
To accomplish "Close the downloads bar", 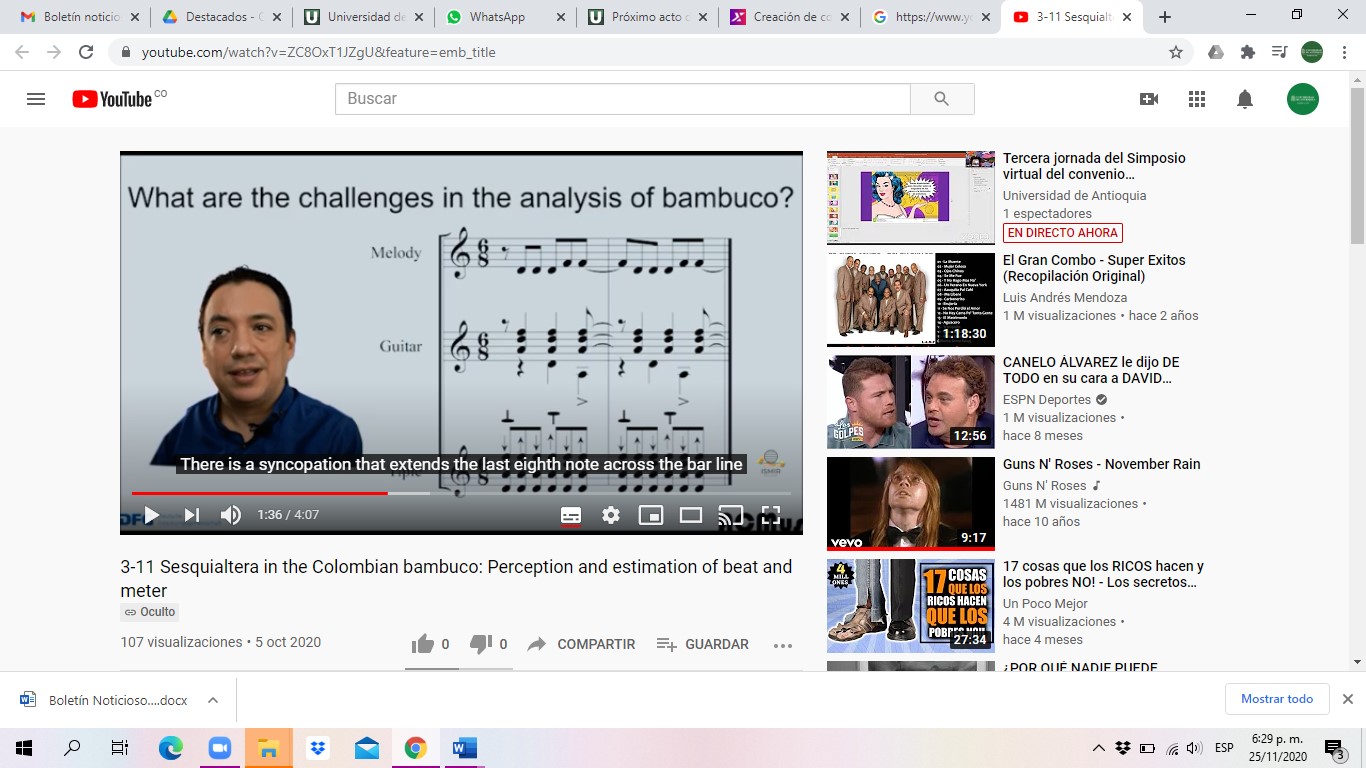I will pos(1347,699).
